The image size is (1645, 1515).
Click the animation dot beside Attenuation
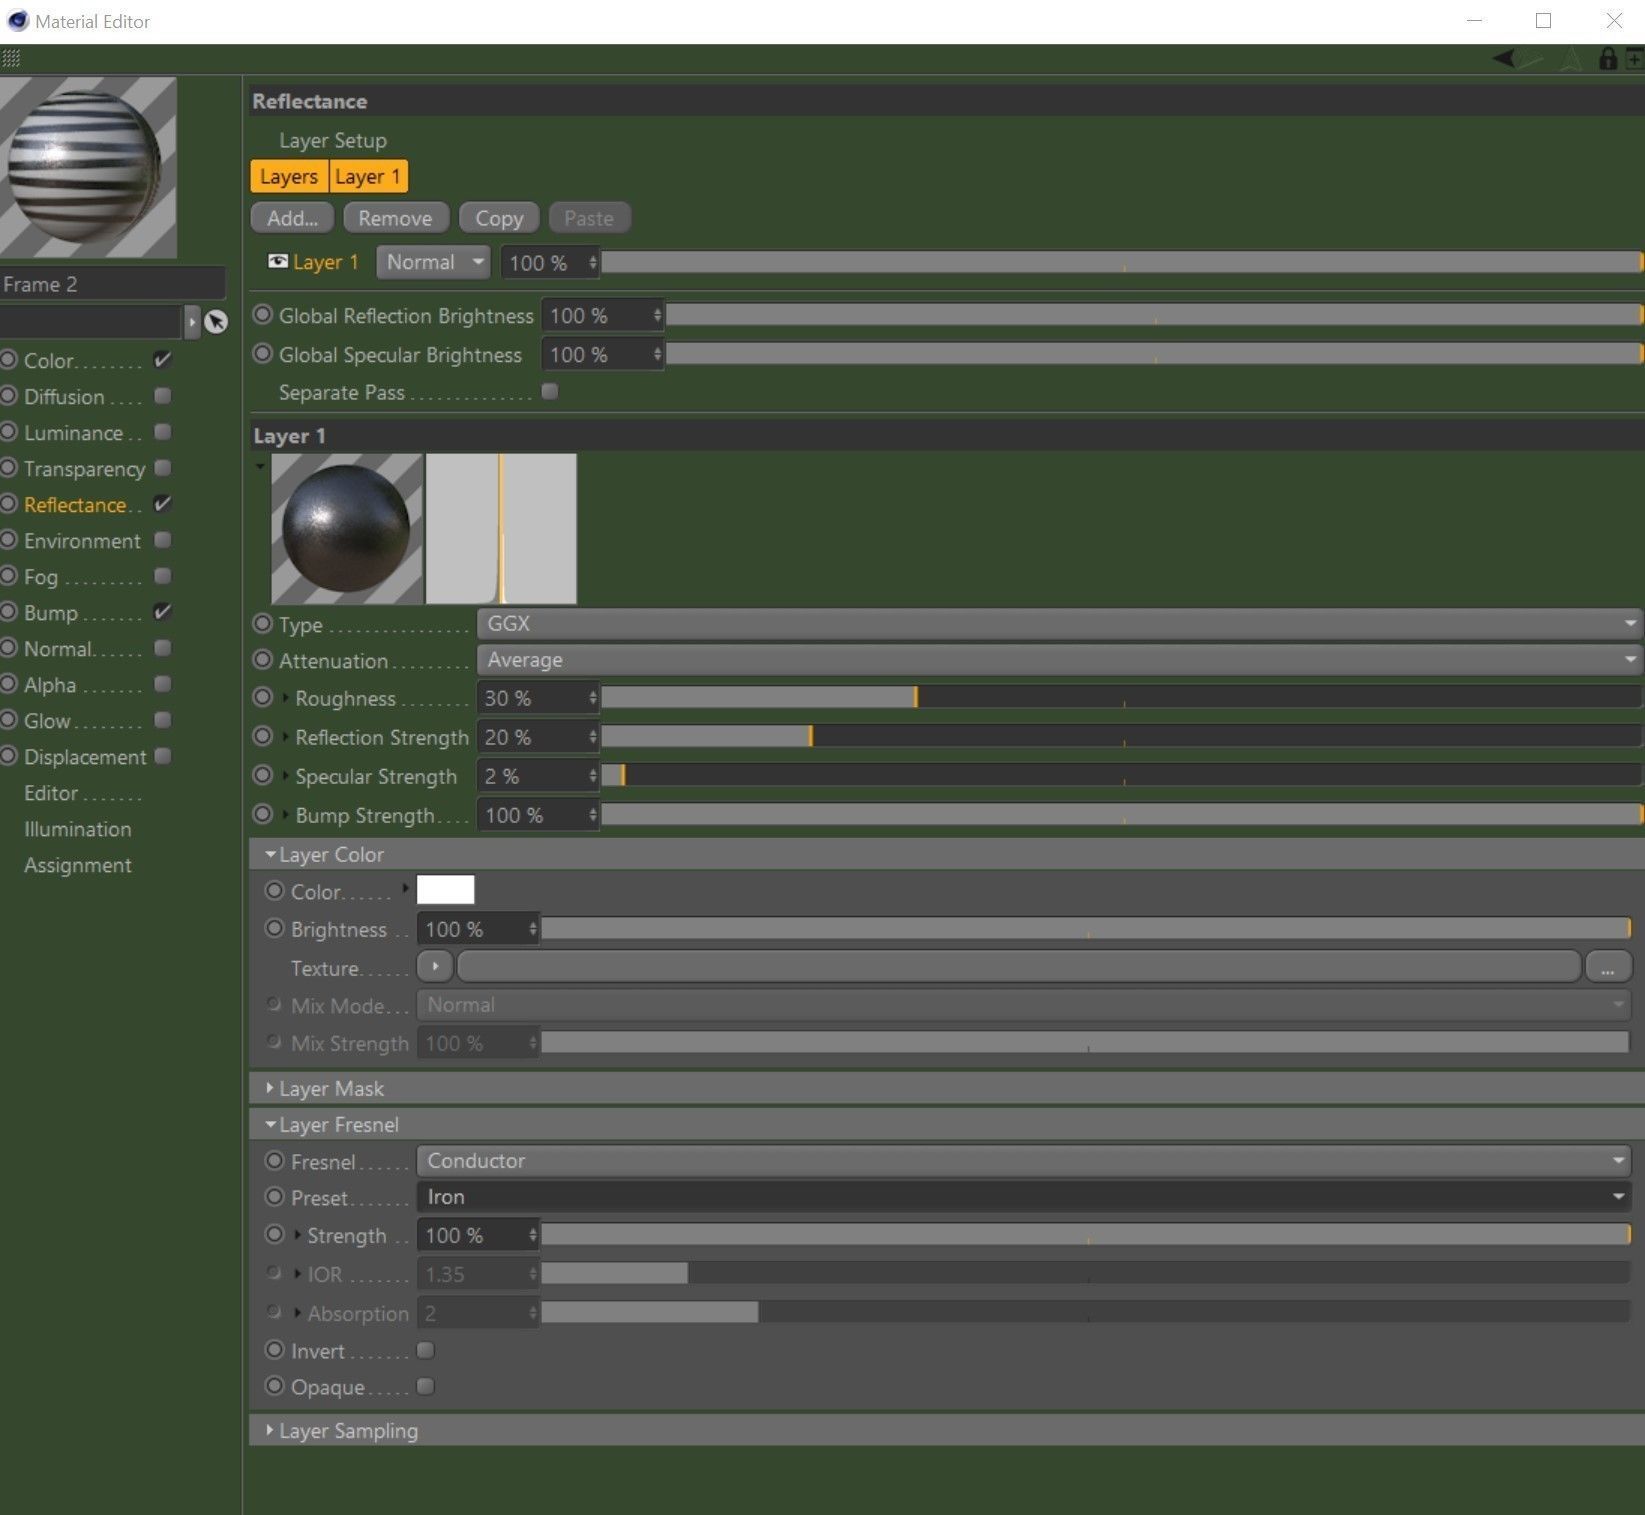pyautogui.click(x=263, y=660)
